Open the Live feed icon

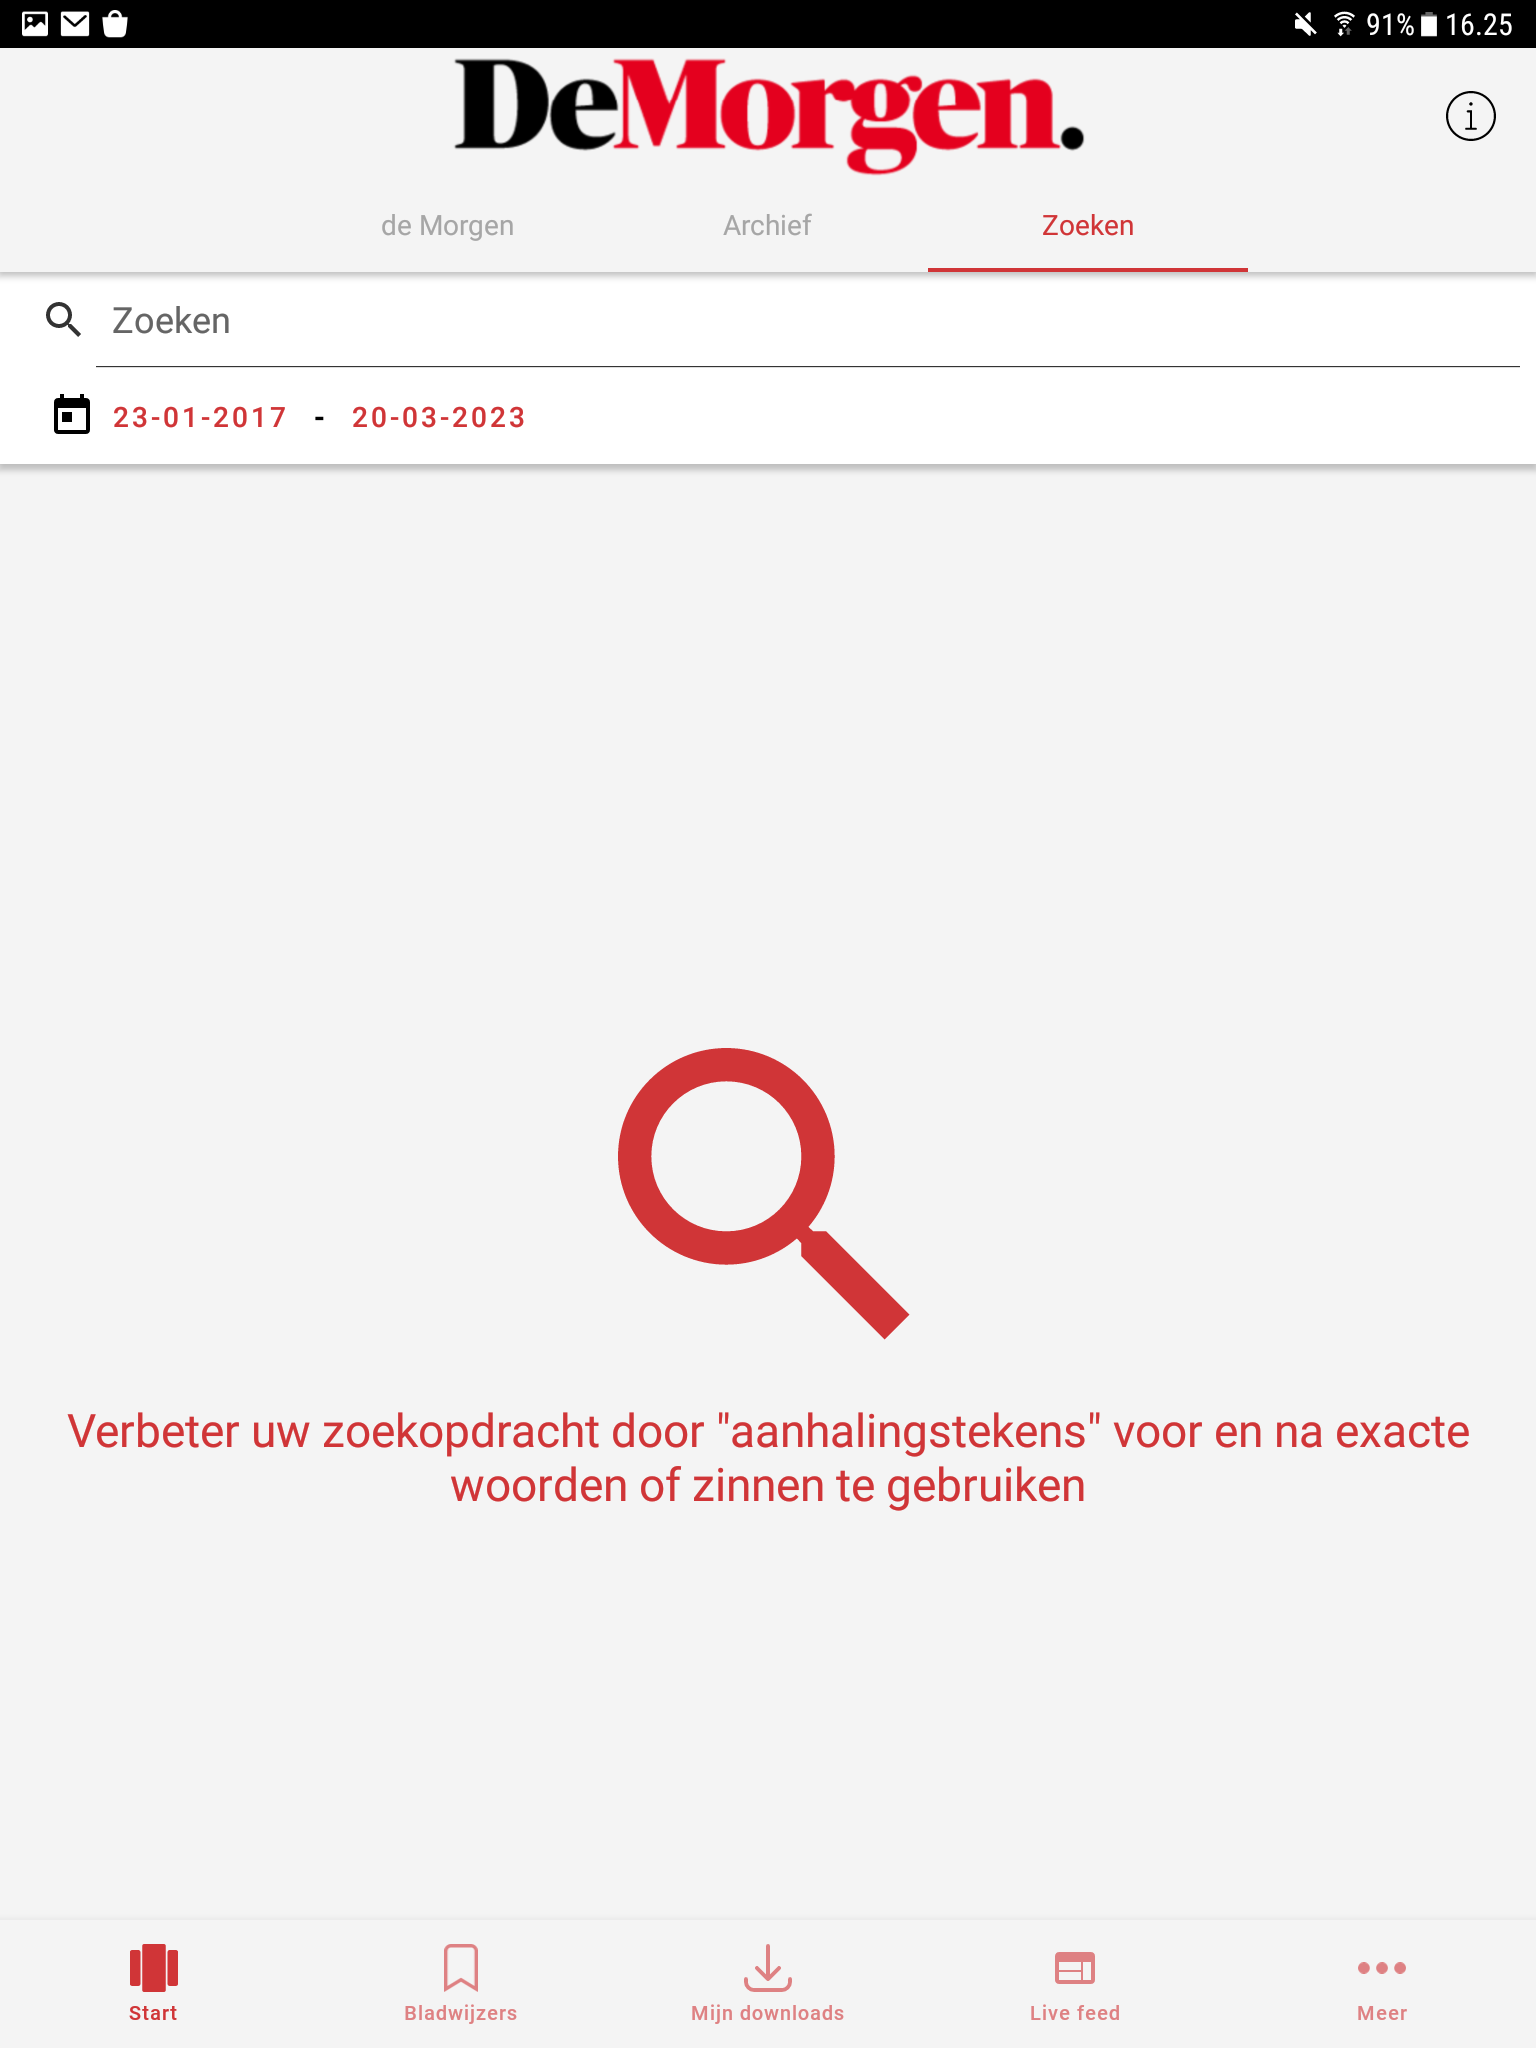[1074, 1983]
